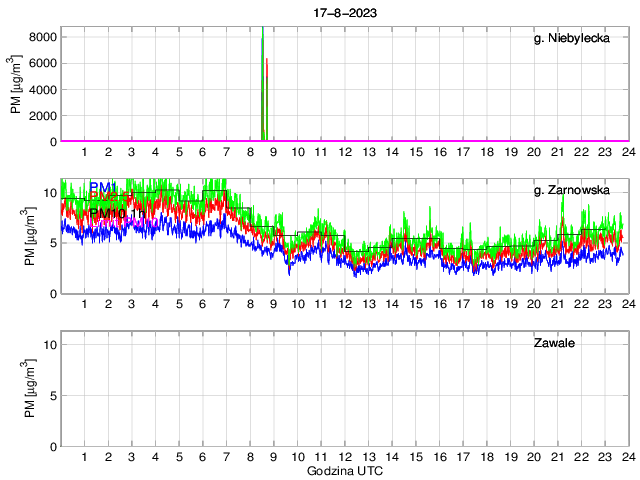Image resolution: width=640 pixels, height=480 pixels.
Task: Click the 23 hour tick under middle chart
Action: coord(604,304)
